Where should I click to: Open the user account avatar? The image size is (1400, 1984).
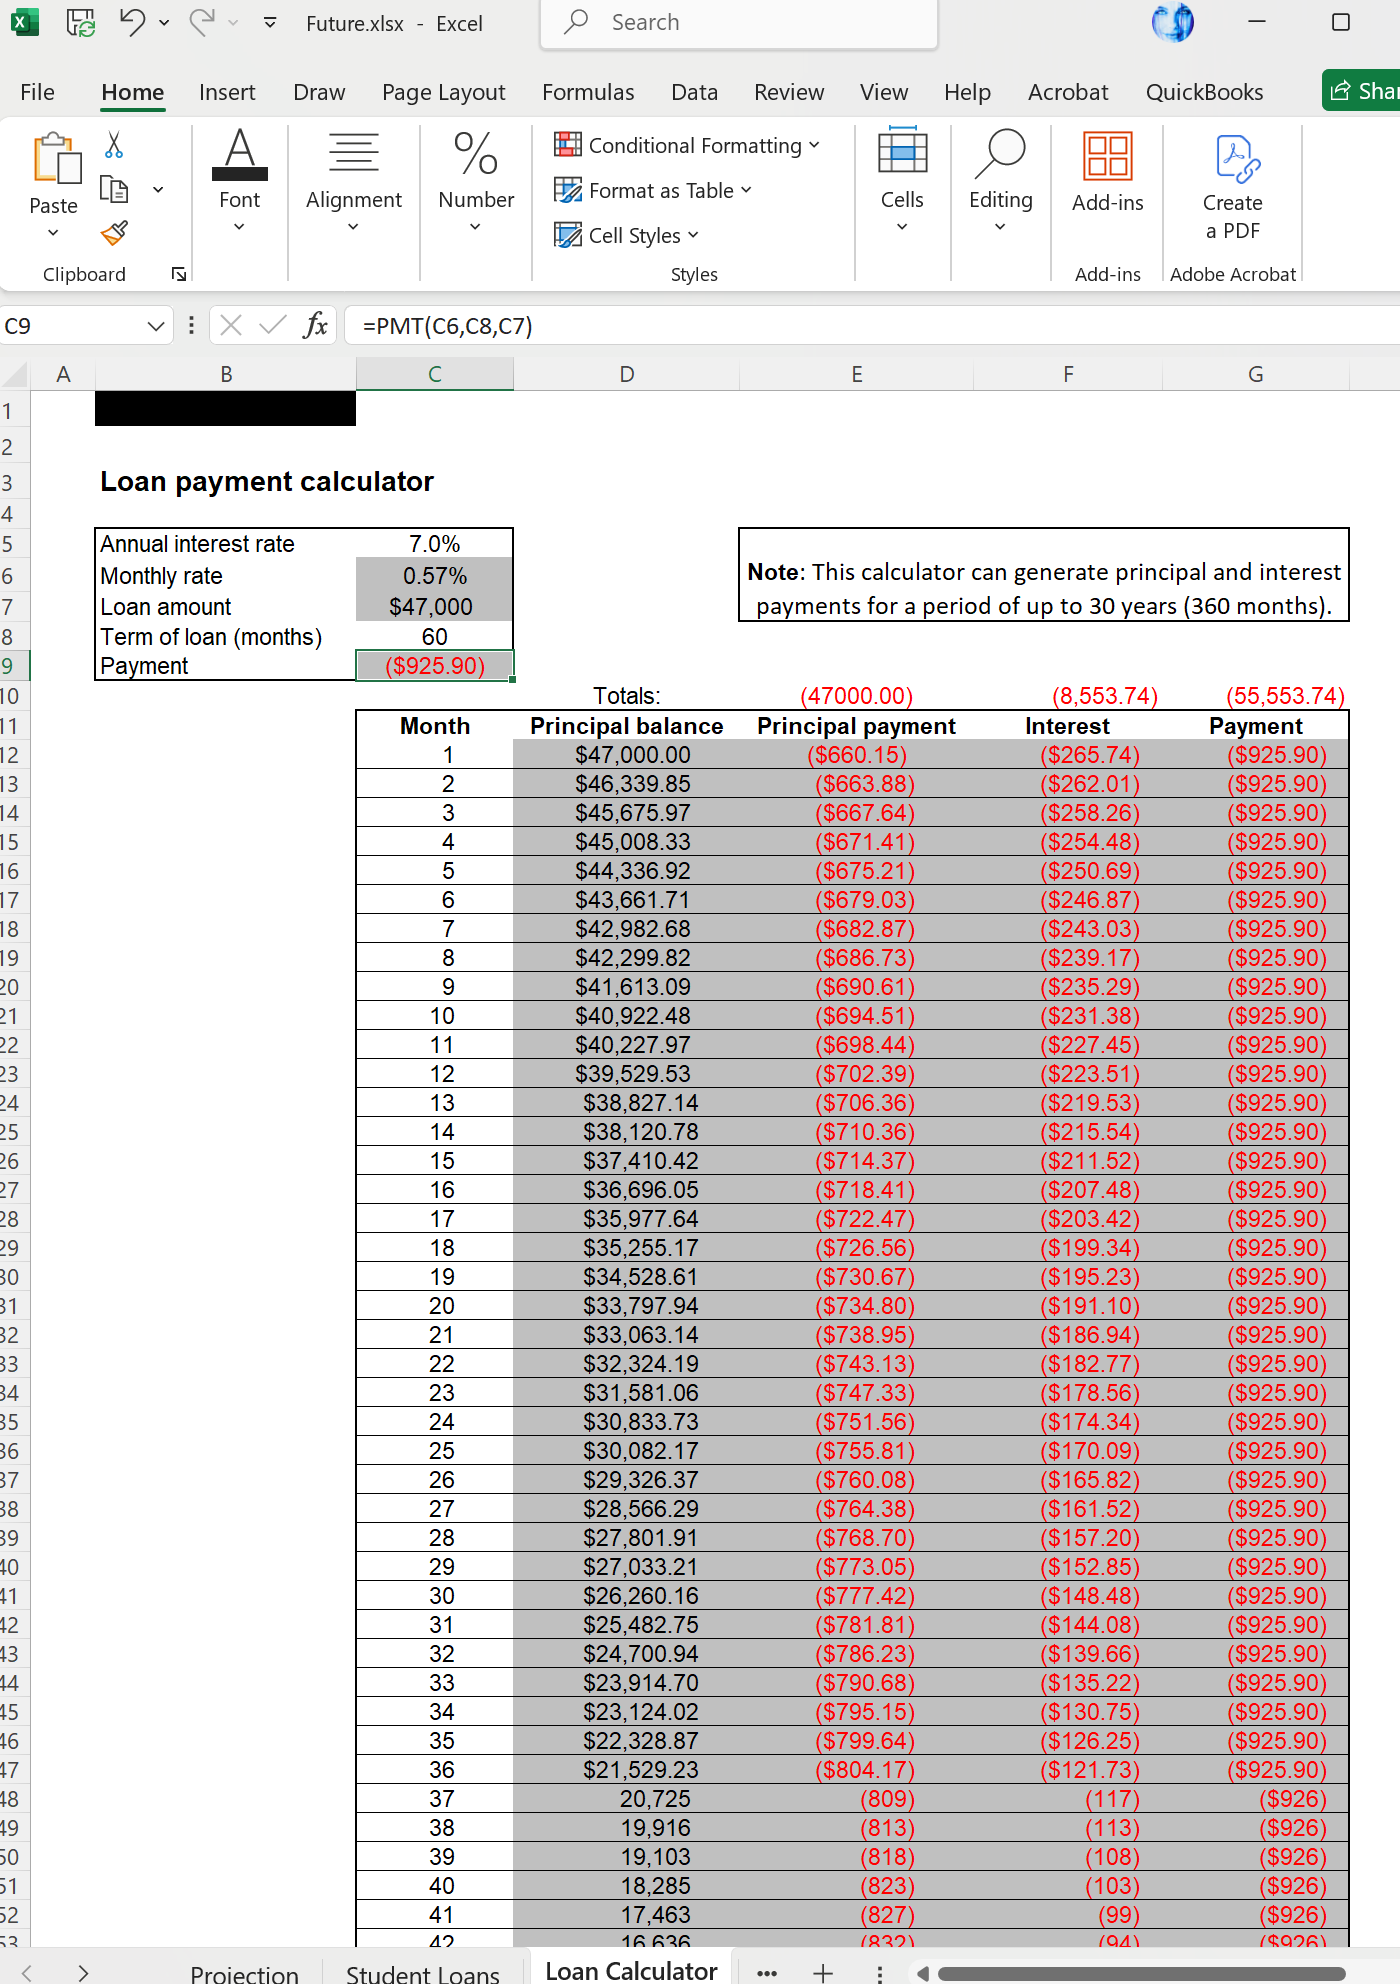pos(1173,22)
